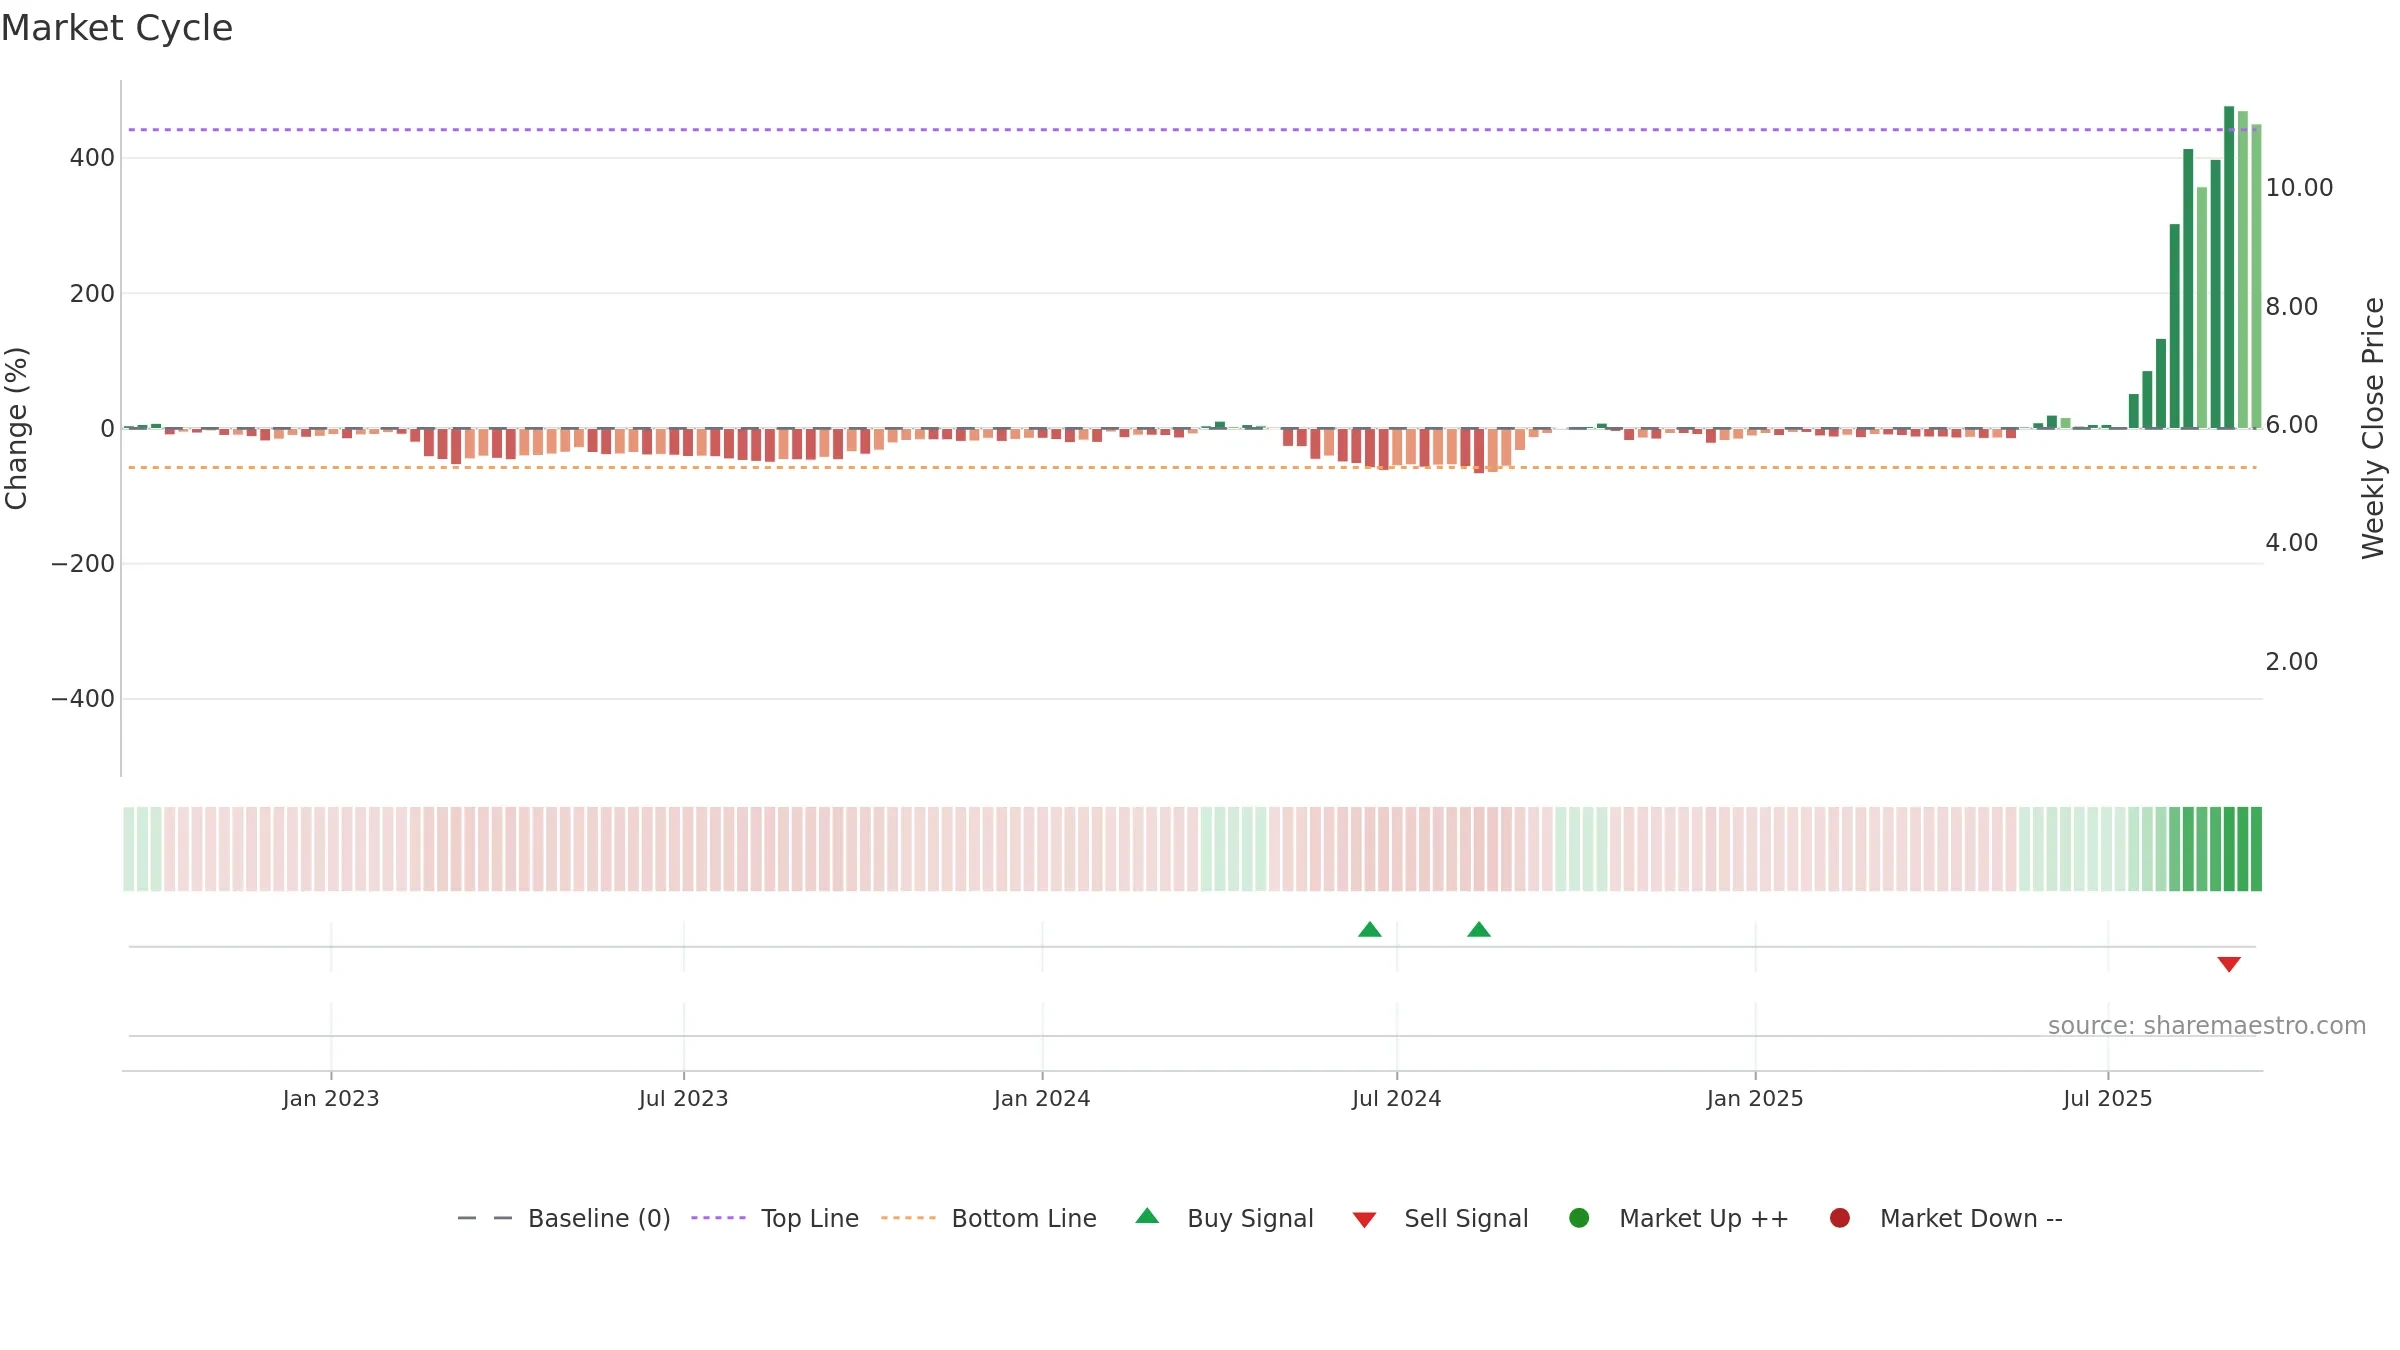Toggle the Buy Signal legend entry
2400x1350 pixels.
(1224, 1218)
